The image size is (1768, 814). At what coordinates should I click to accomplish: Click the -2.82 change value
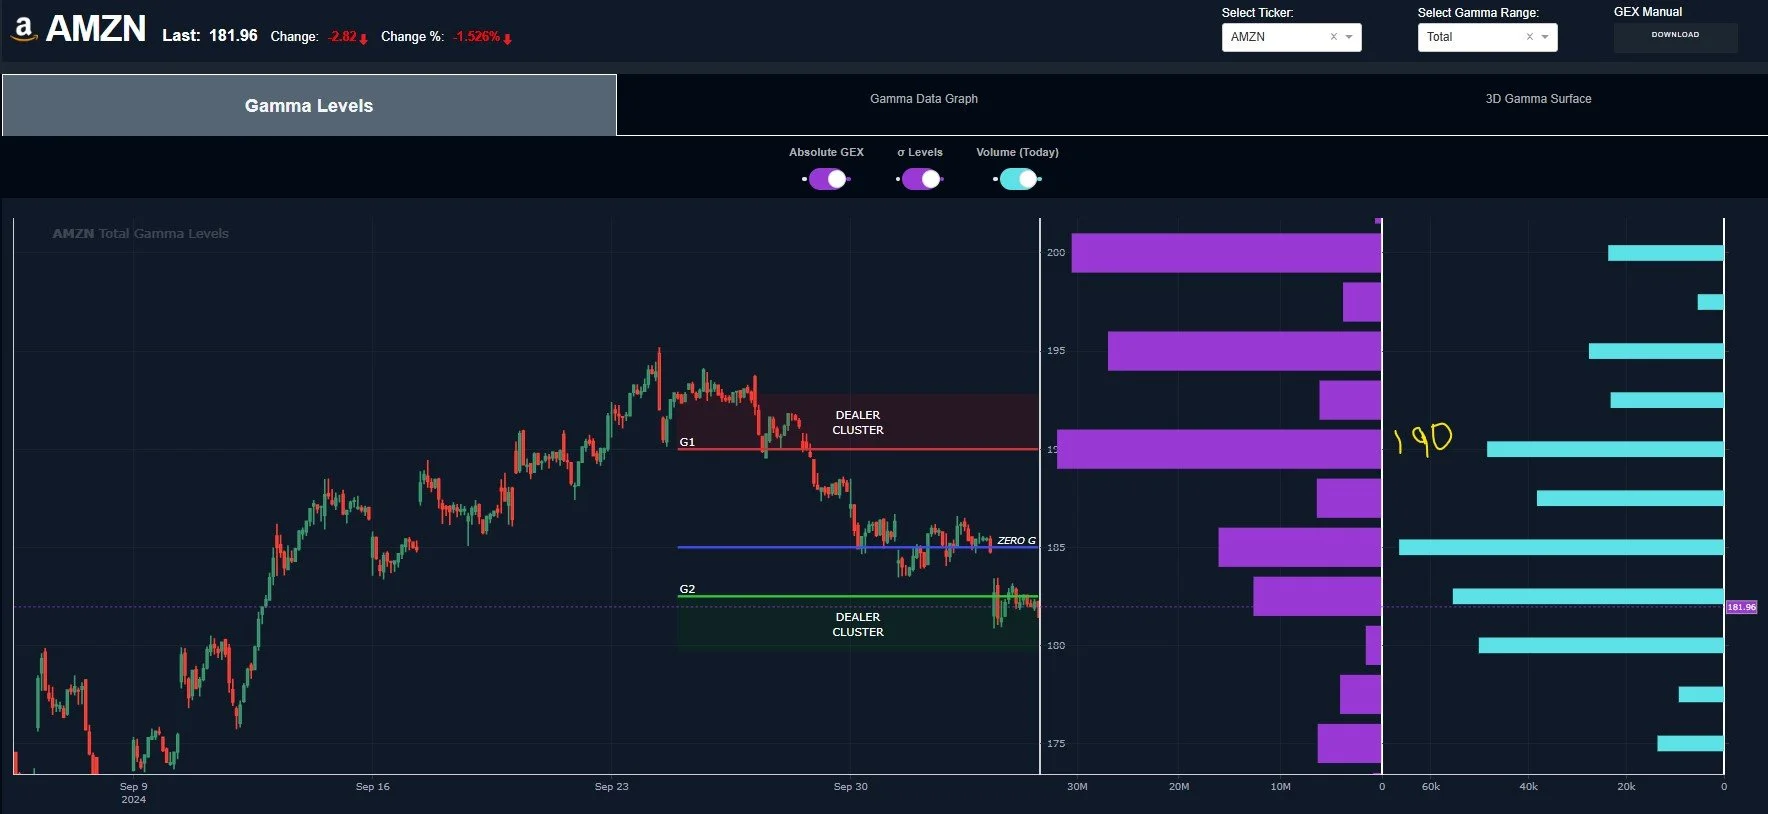(x=343, y=37)
